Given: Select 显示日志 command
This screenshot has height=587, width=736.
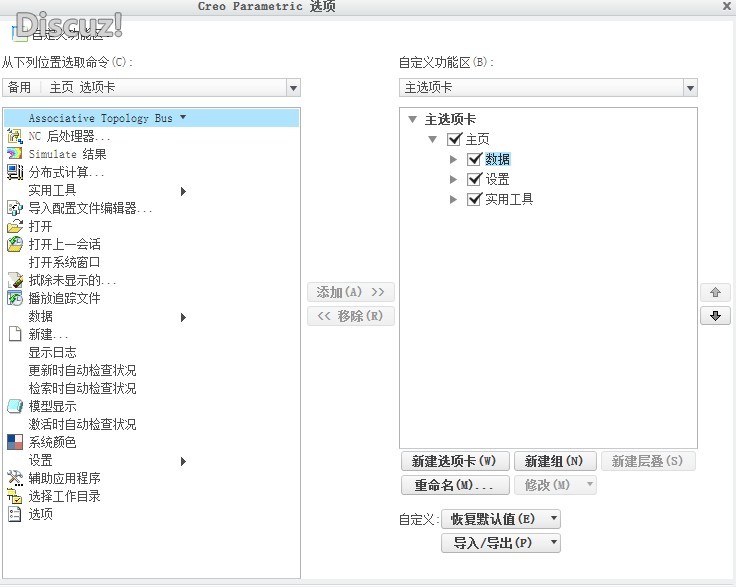Looking at the screenshot, I should pyautogui.click(x=53, y=352).
